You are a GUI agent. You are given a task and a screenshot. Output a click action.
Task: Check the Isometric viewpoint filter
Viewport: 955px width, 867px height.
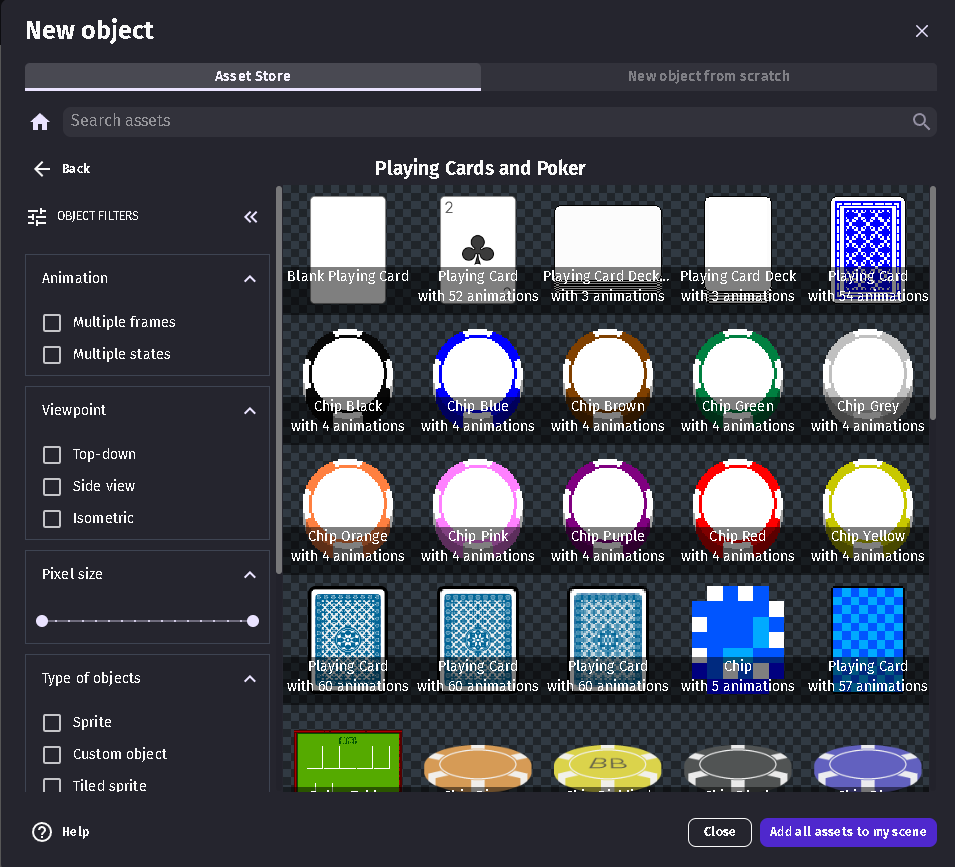click(x=52, y=519)
